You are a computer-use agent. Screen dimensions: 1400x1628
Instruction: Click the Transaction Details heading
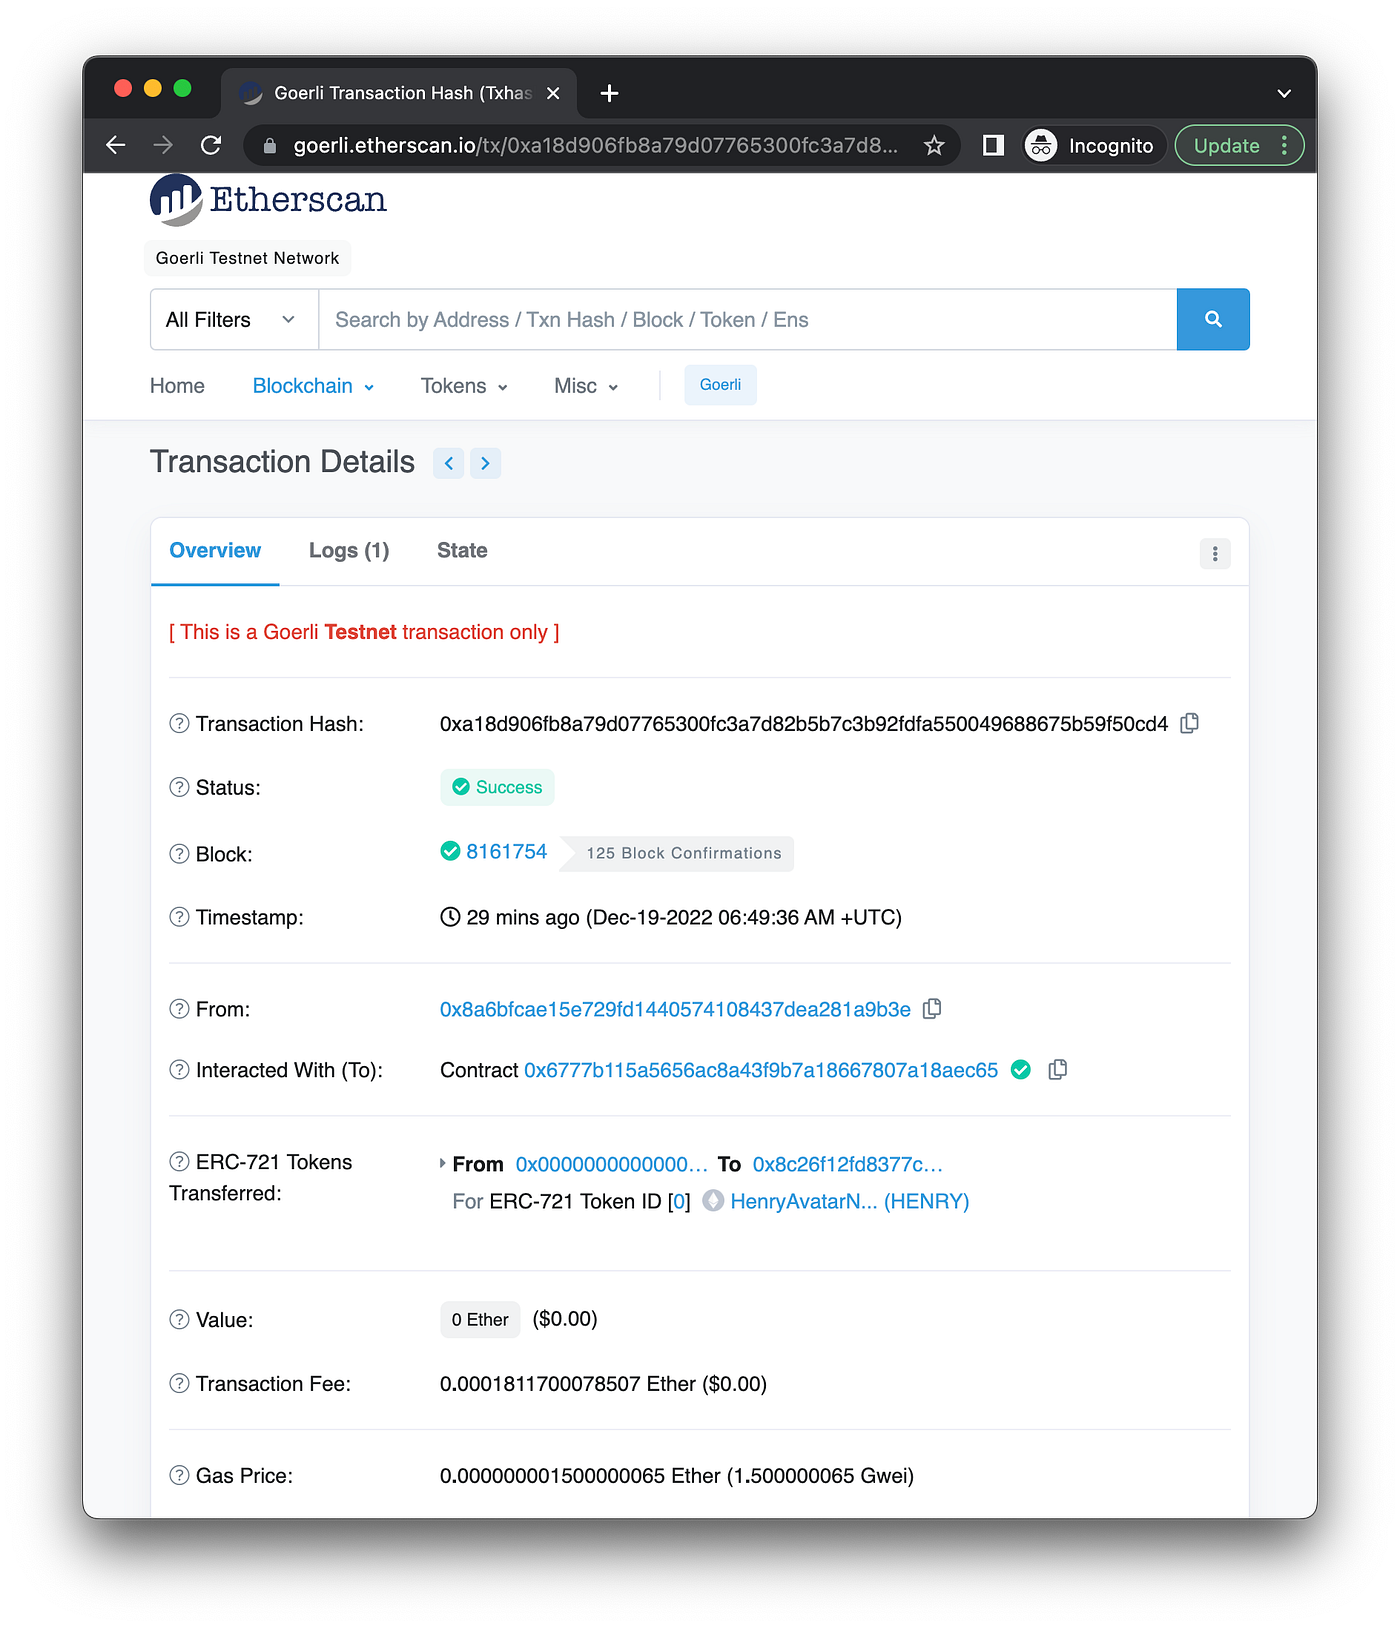pos(282,462)
